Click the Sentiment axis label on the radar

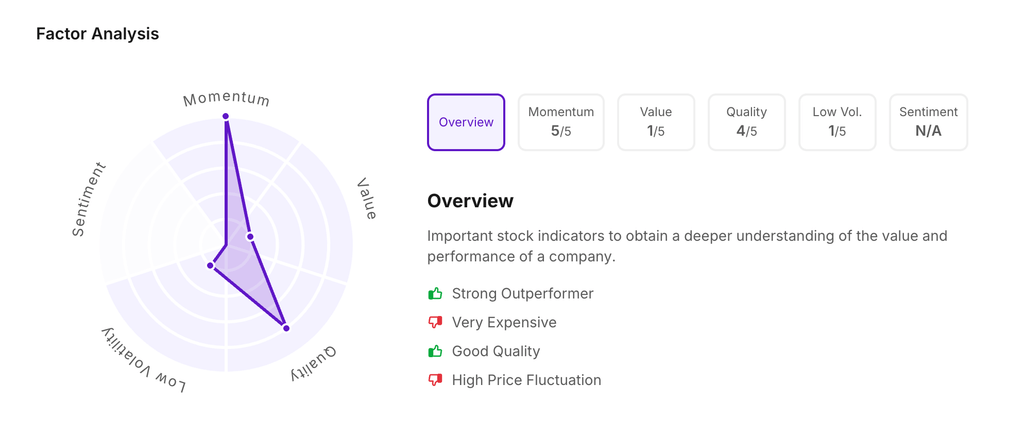pos(88,199)
